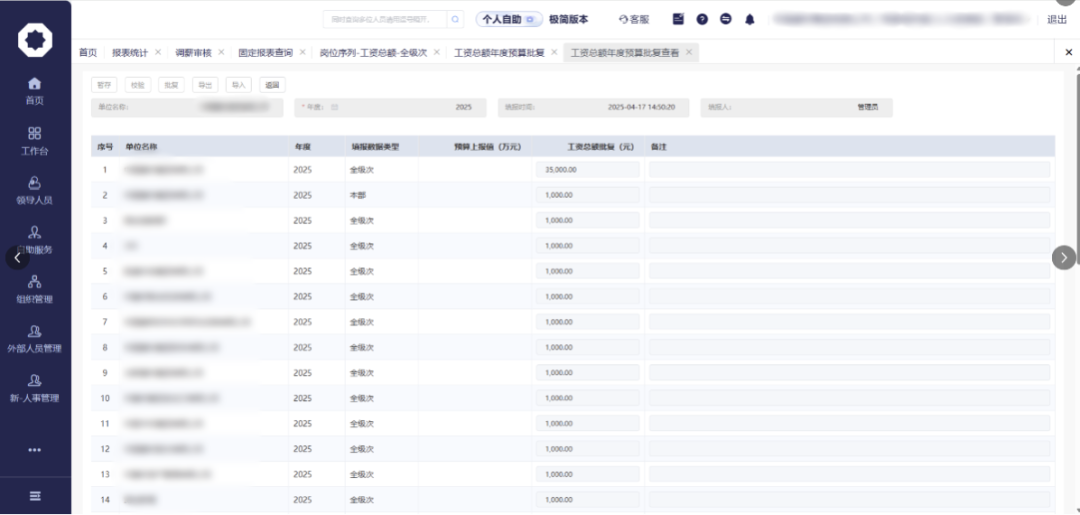Open 组织管理 in the sidebar
The image size is (1080, 515).
click(x=34, y=282)
